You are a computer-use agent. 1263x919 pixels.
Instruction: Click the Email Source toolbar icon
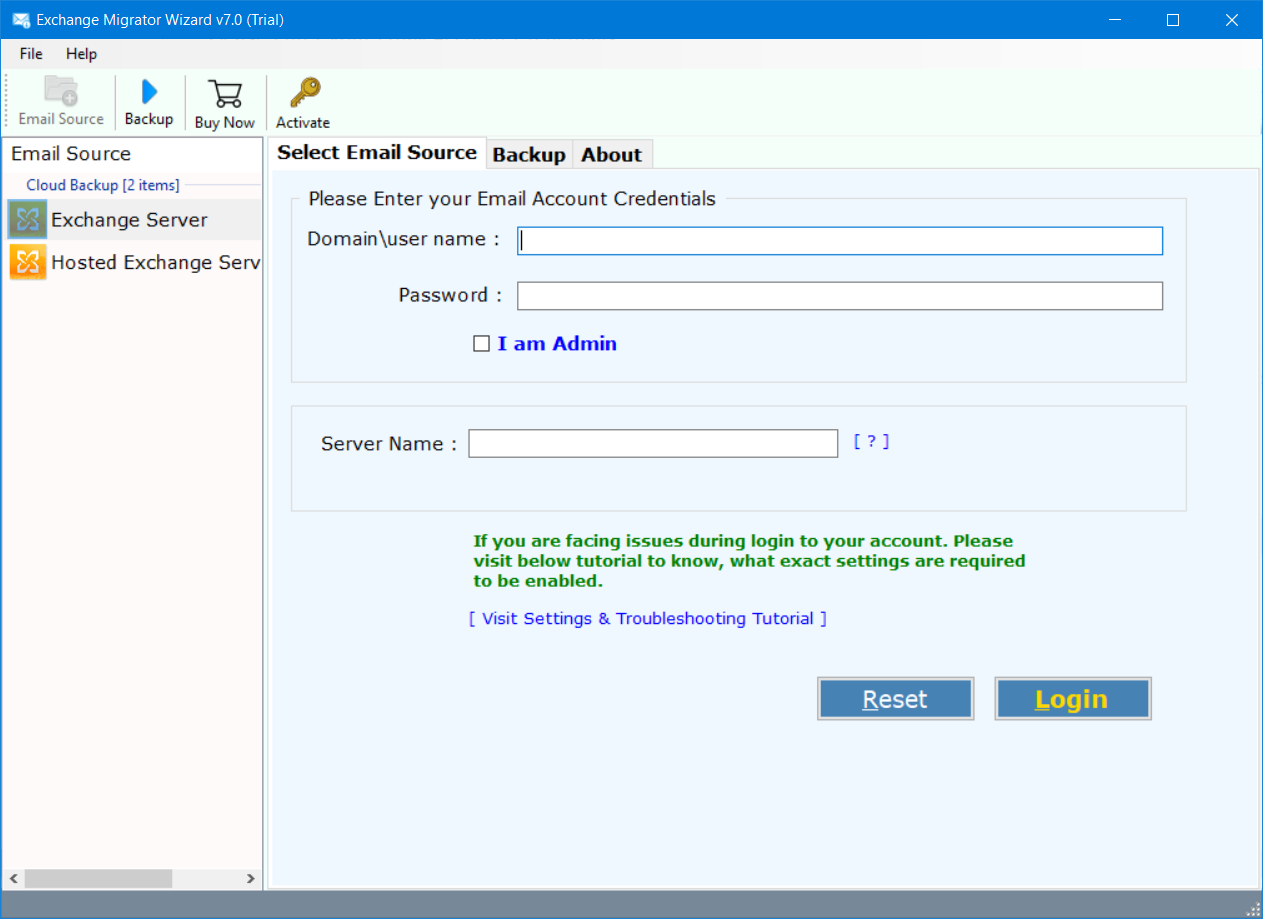61,92
